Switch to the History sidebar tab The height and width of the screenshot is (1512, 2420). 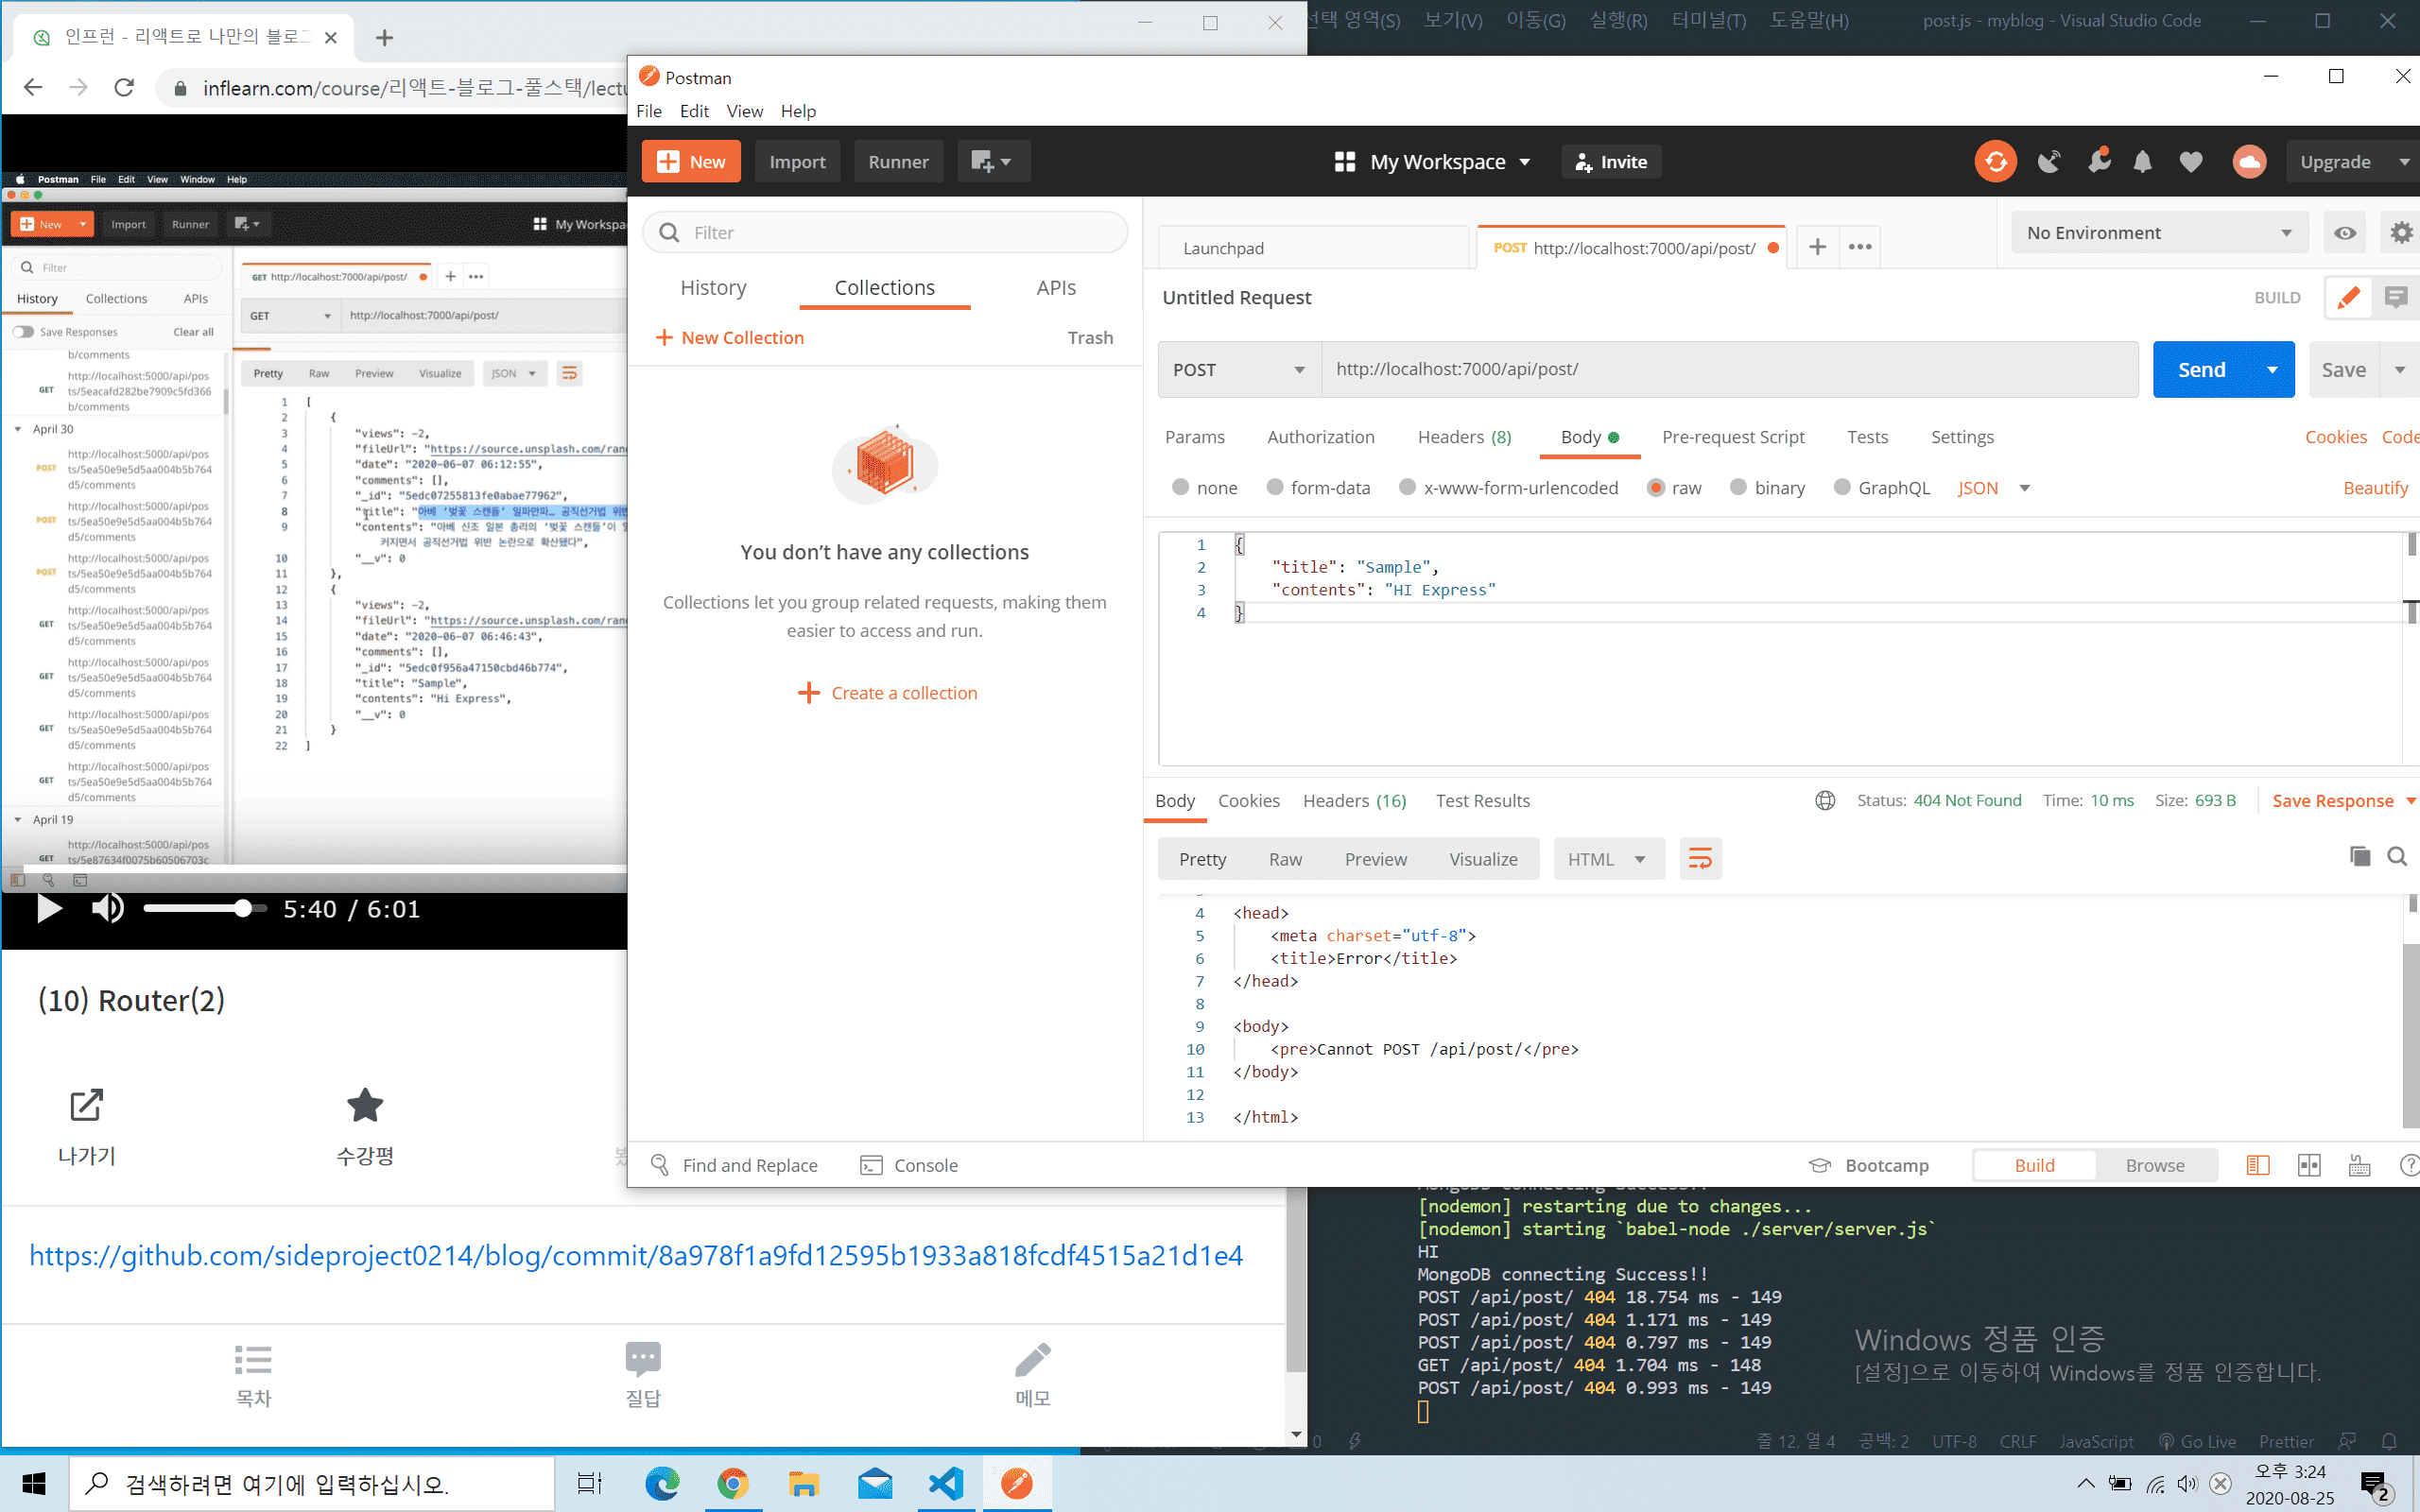713,288
